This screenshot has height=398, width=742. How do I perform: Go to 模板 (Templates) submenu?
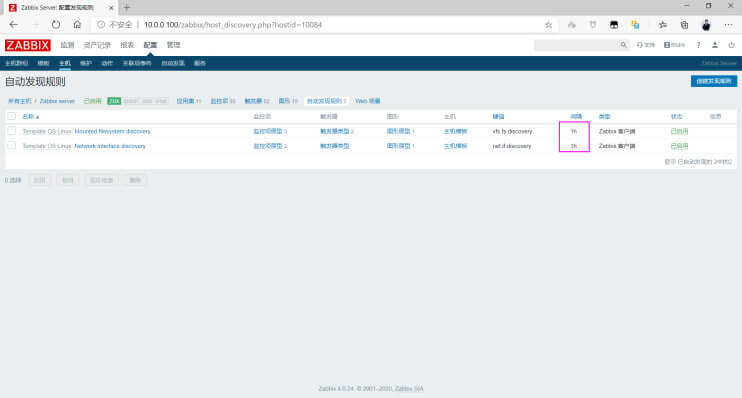(43, 63)
